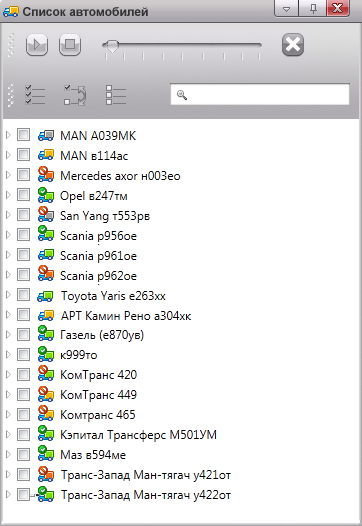Expand the к999то tree node
Image resolution: width=362 pixels, height=526 pixels.
point(8,354)
